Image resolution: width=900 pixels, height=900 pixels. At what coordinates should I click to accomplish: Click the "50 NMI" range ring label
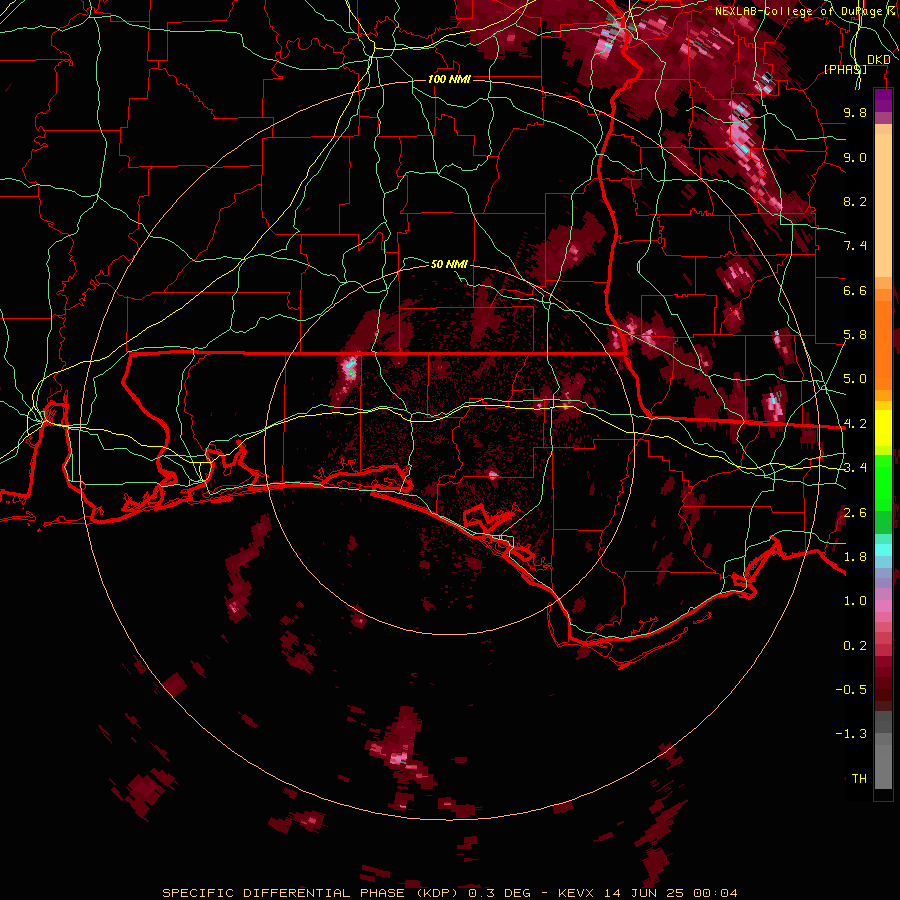[449, 264]
